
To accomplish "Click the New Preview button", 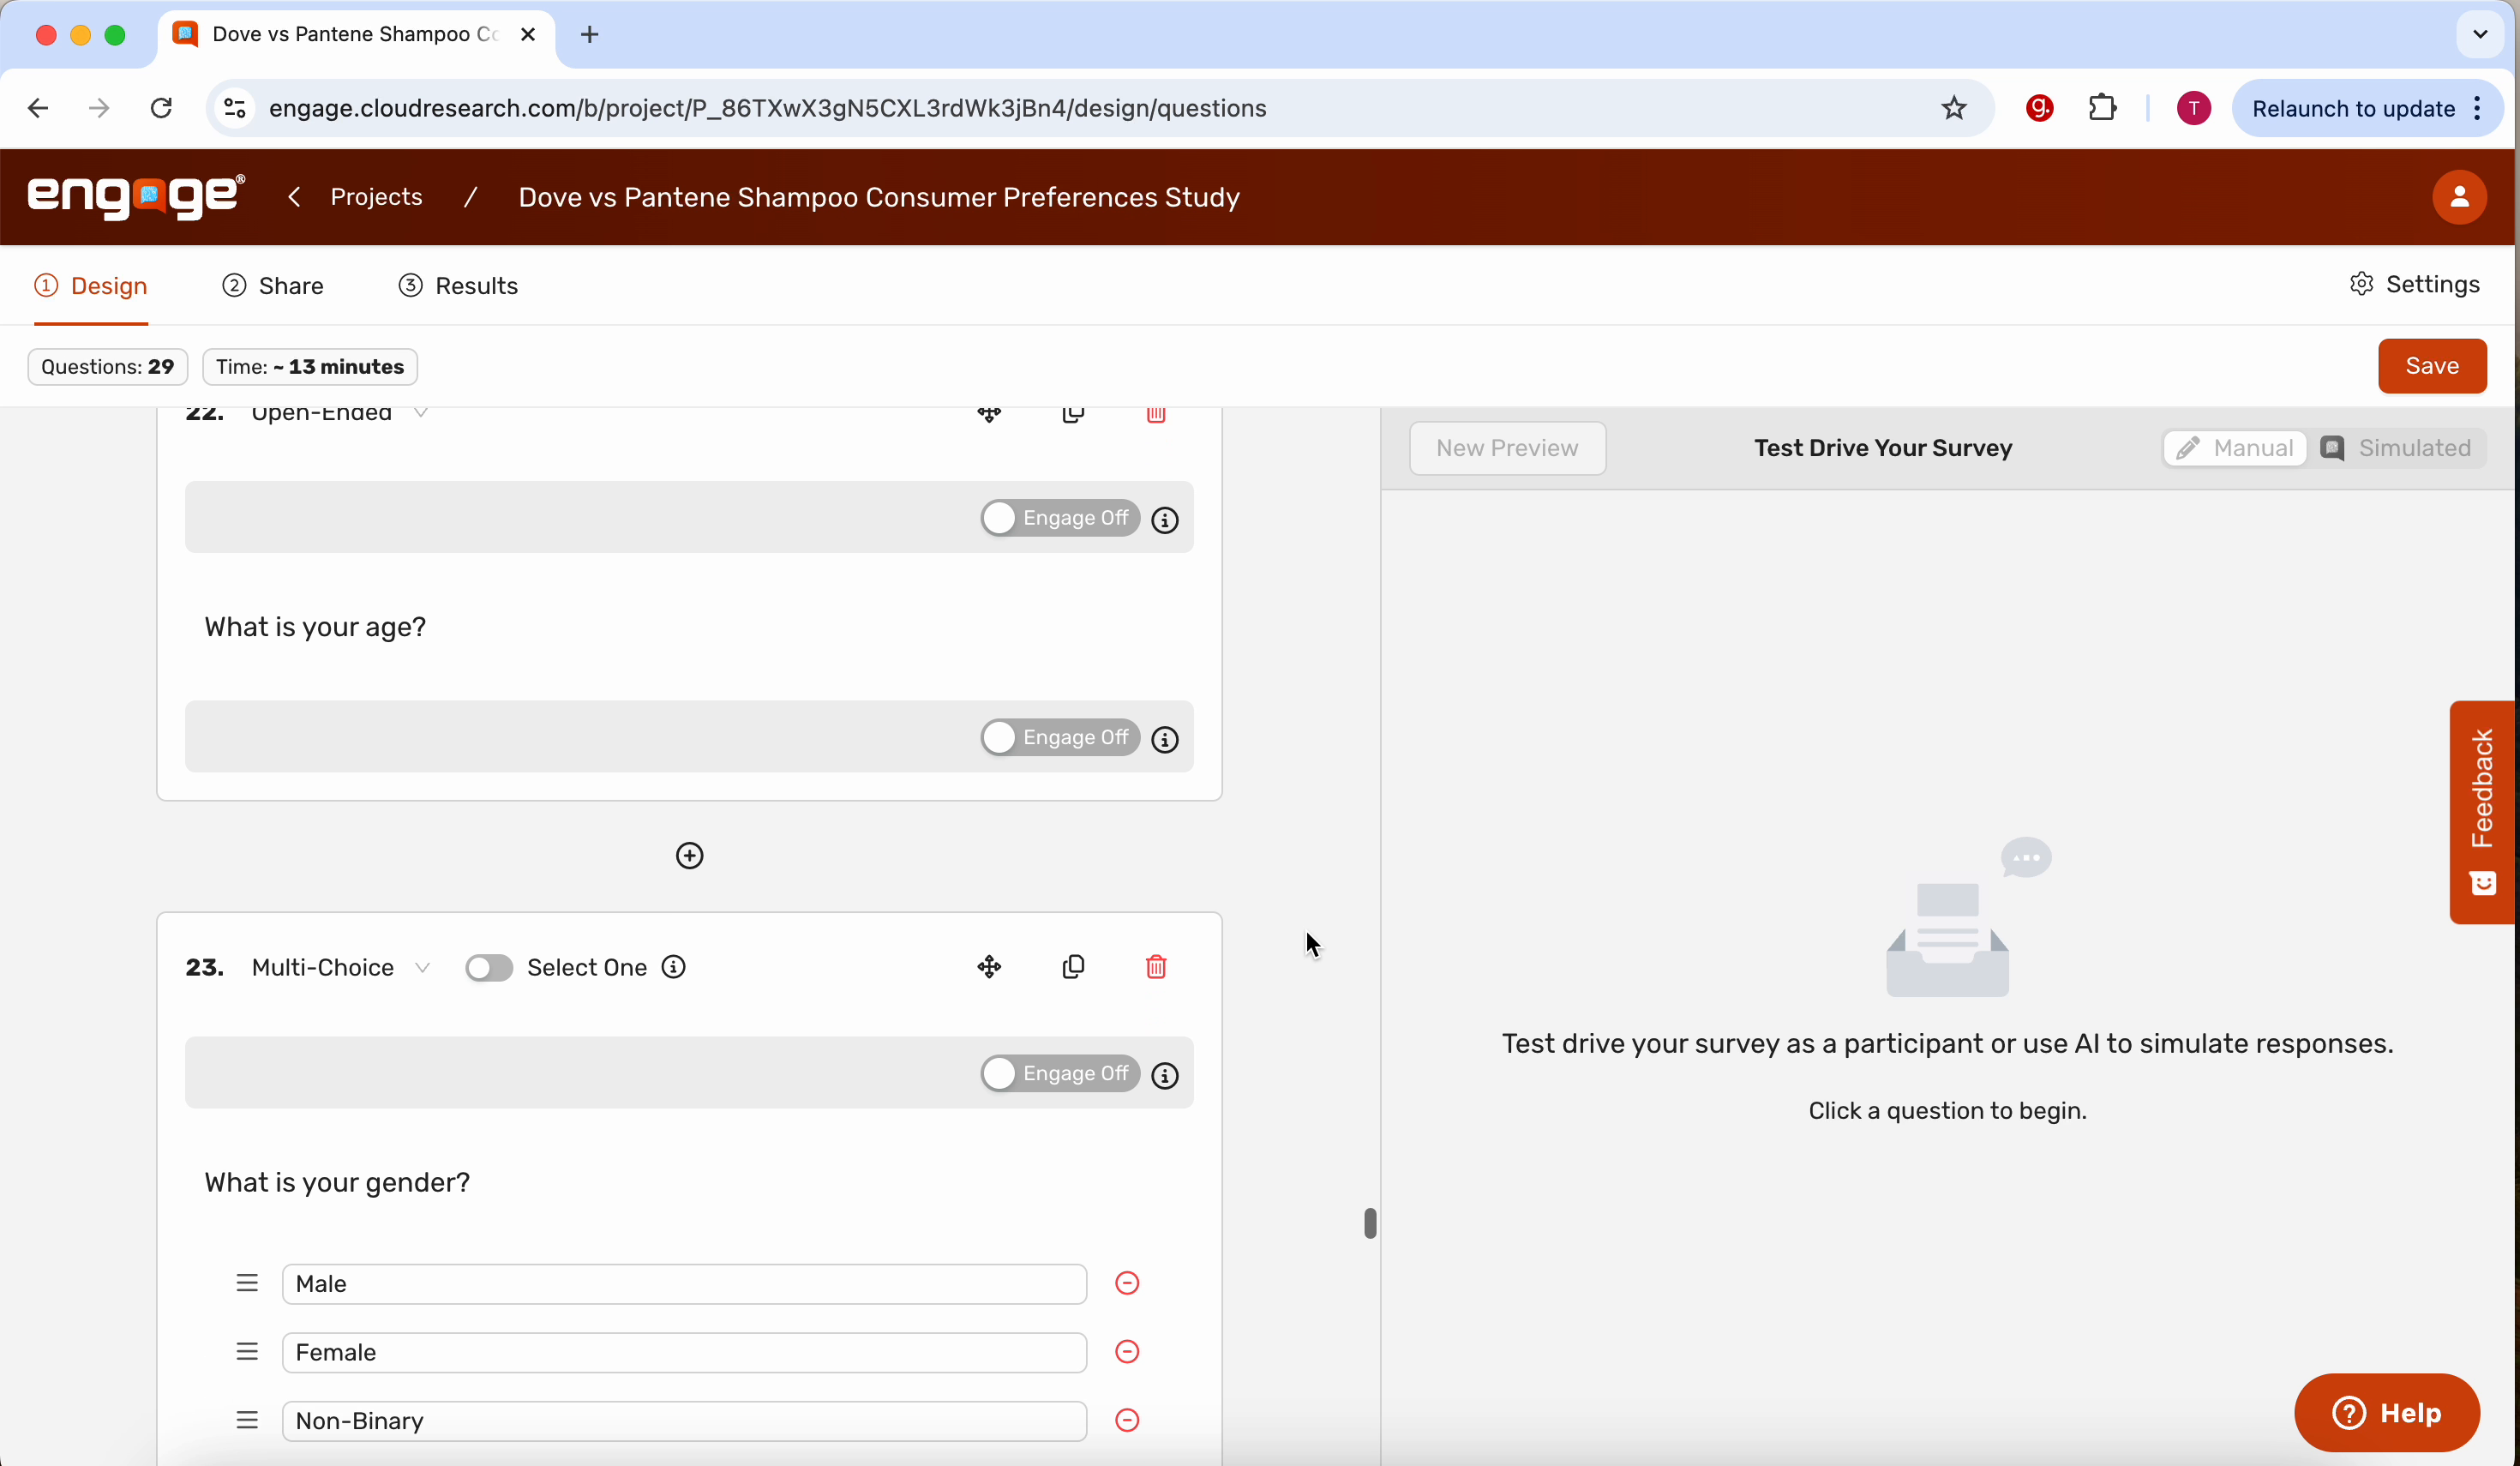I will coord(1507,448).
